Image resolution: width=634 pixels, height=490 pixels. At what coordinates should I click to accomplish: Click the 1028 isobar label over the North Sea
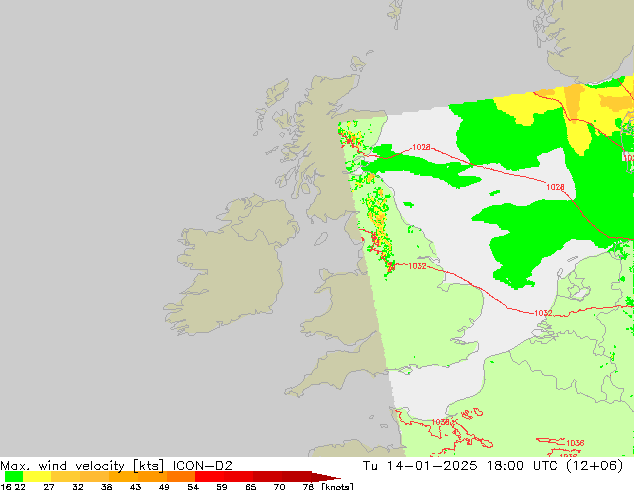pos(555,187)
